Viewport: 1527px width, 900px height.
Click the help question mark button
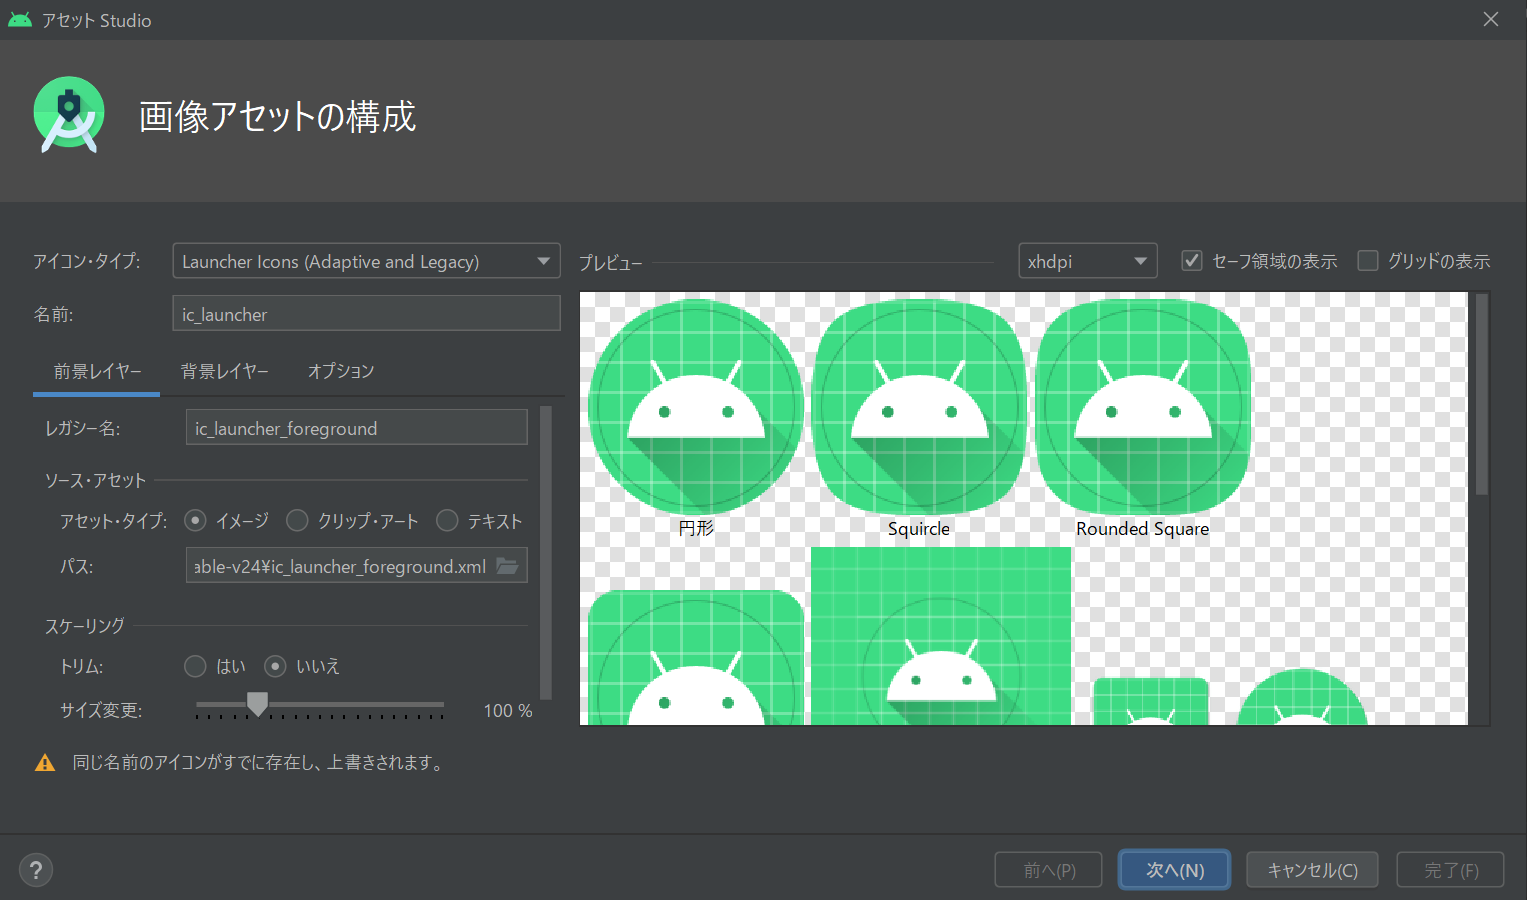tap(36, 870)
